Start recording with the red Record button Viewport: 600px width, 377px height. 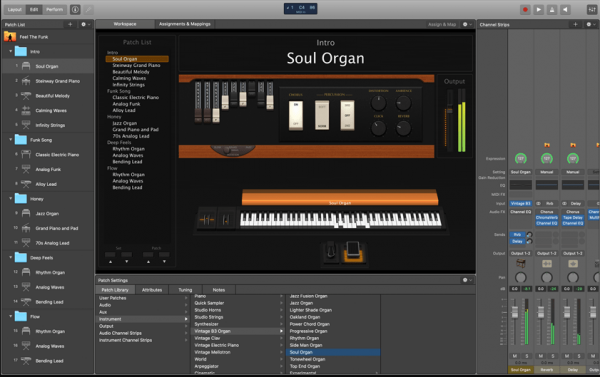[525, 10]
